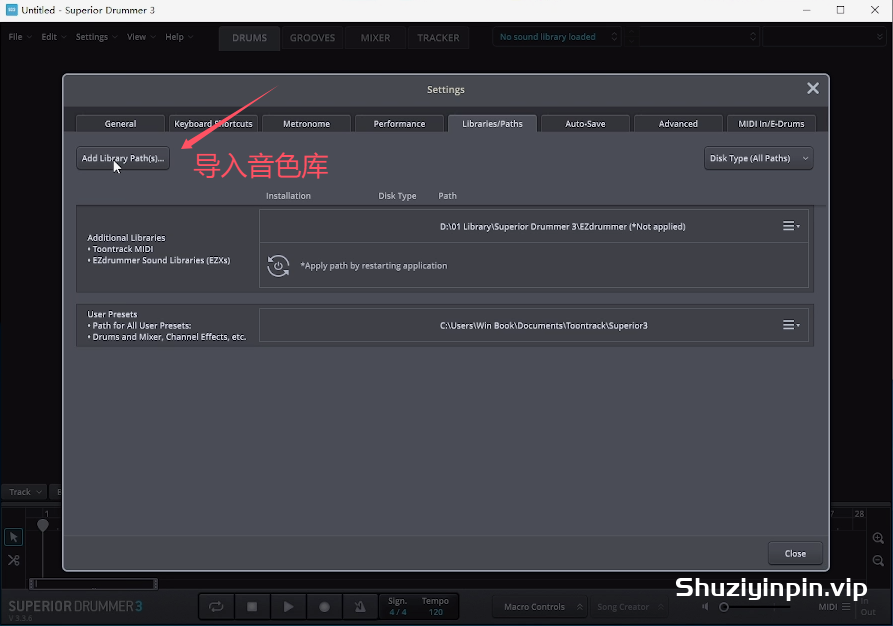Go to the Performance tab
The image size is (893, 626).
[x=399, y=124]
